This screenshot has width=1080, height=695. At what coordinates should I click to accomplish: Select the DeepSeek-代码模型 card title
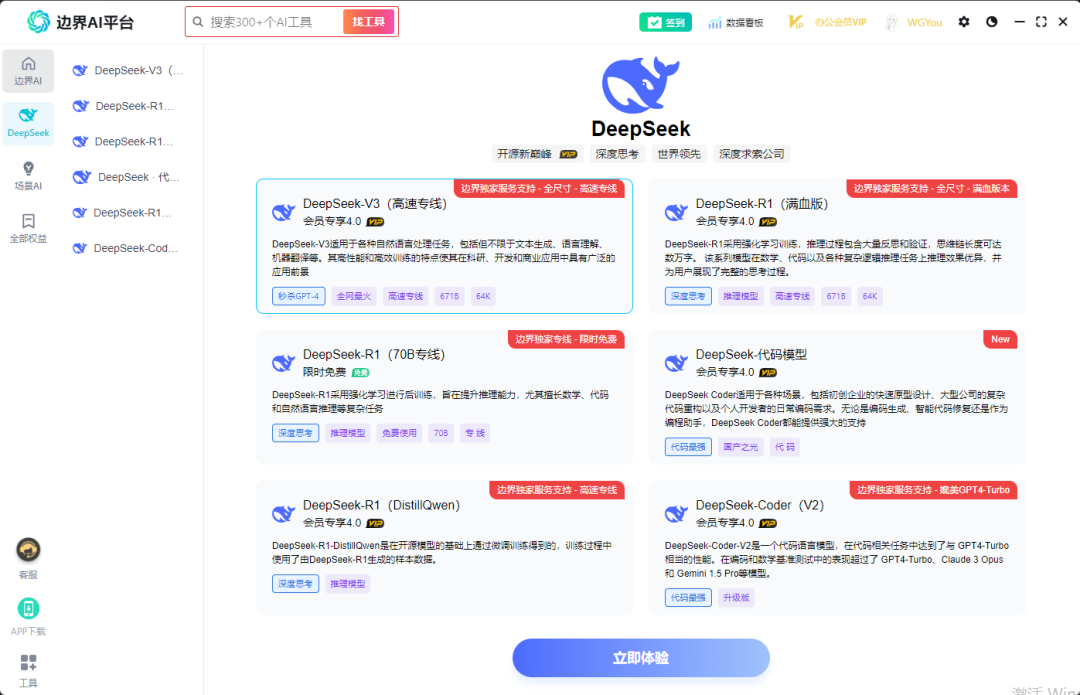pos(751,355)
